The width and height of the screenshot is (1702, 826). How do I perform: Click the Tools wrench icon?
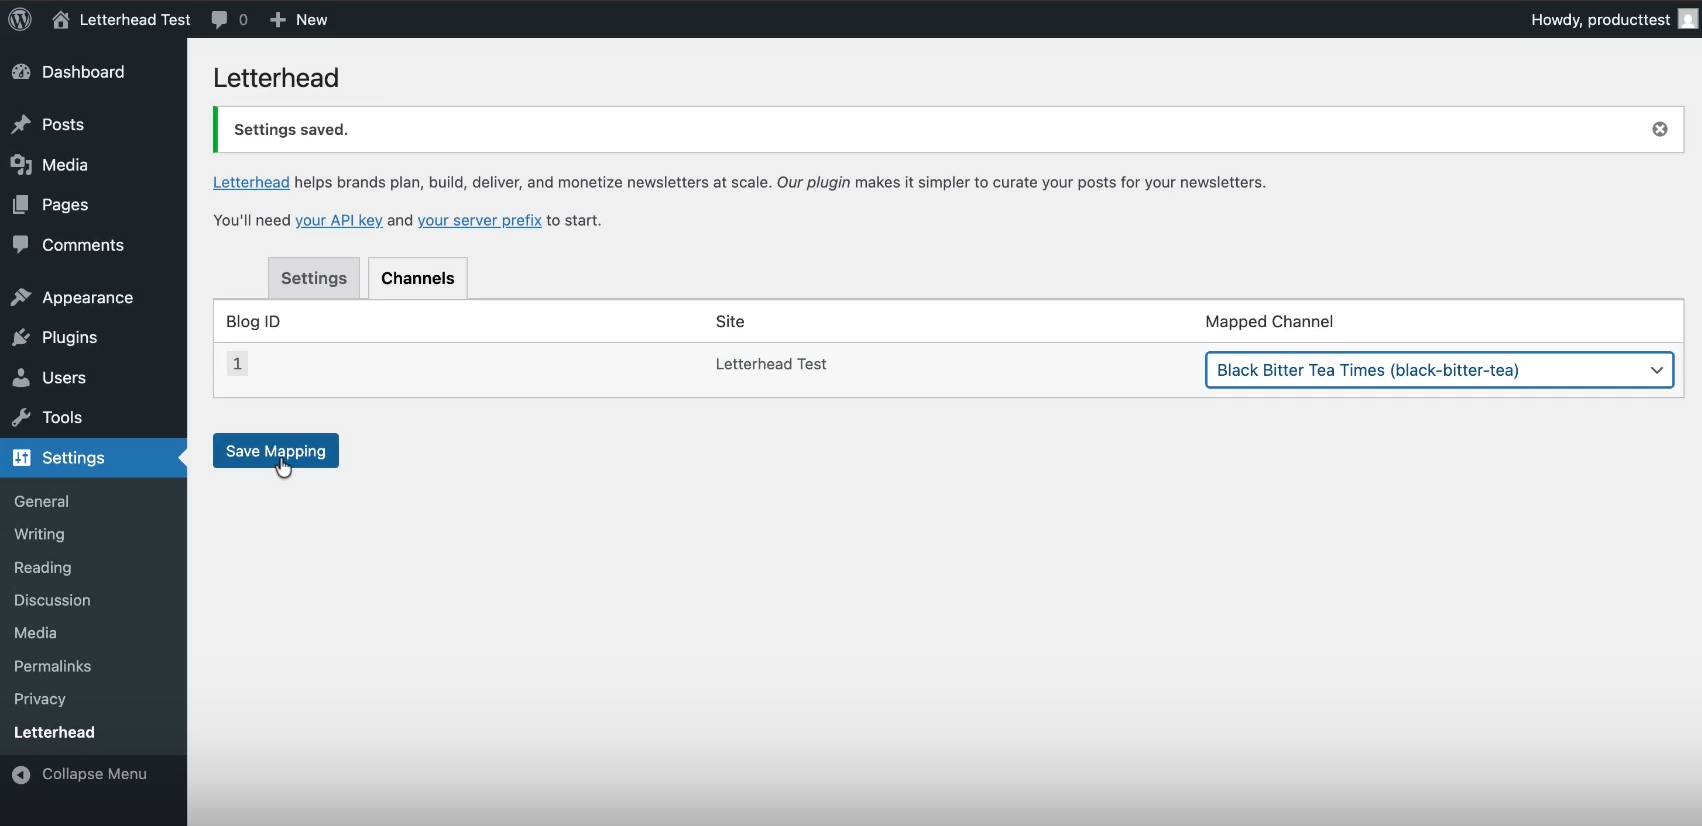pos(21,418)
